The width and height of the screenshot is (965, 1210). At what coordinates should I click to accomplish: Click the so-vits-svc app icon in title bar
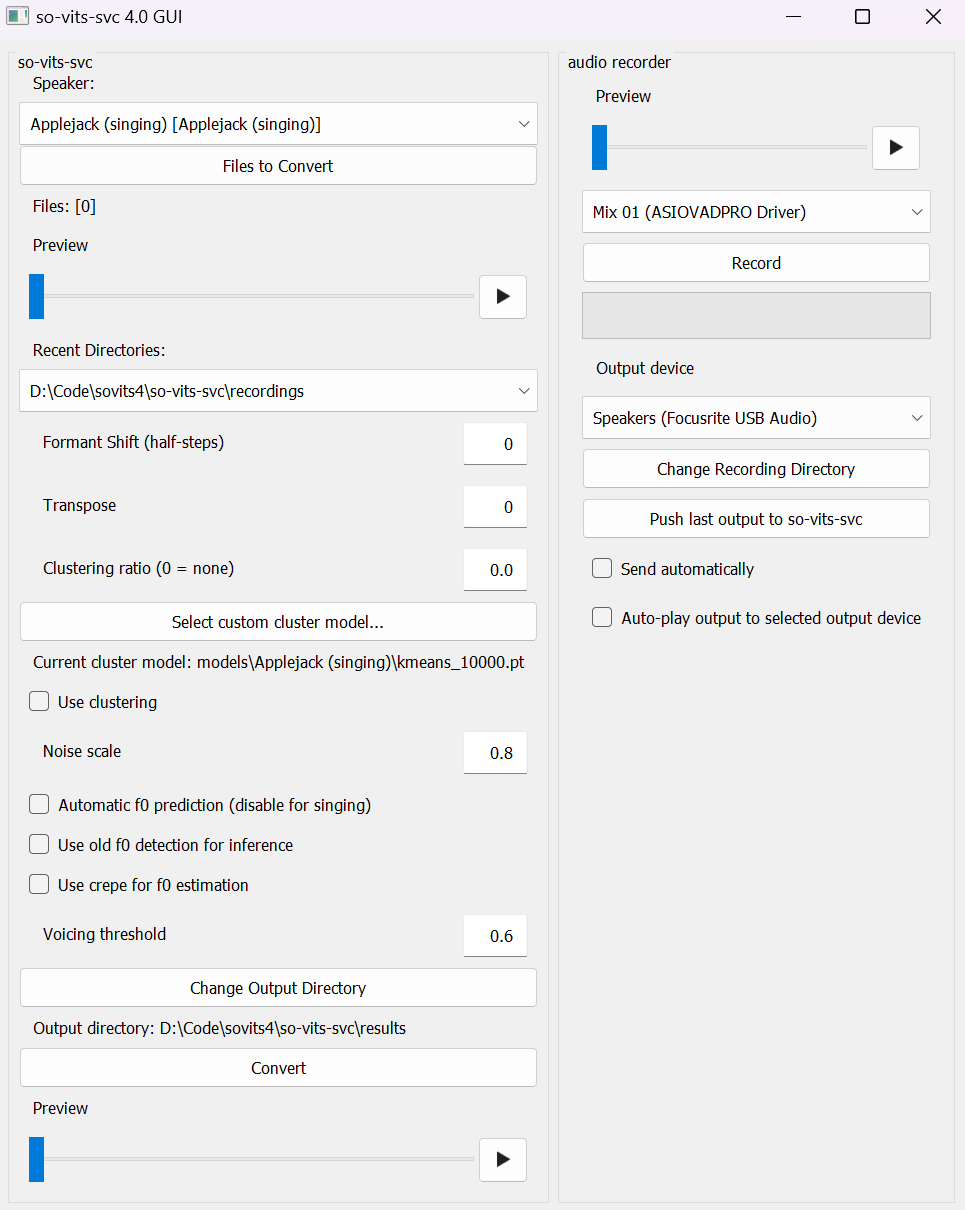(x=17, y=17)
